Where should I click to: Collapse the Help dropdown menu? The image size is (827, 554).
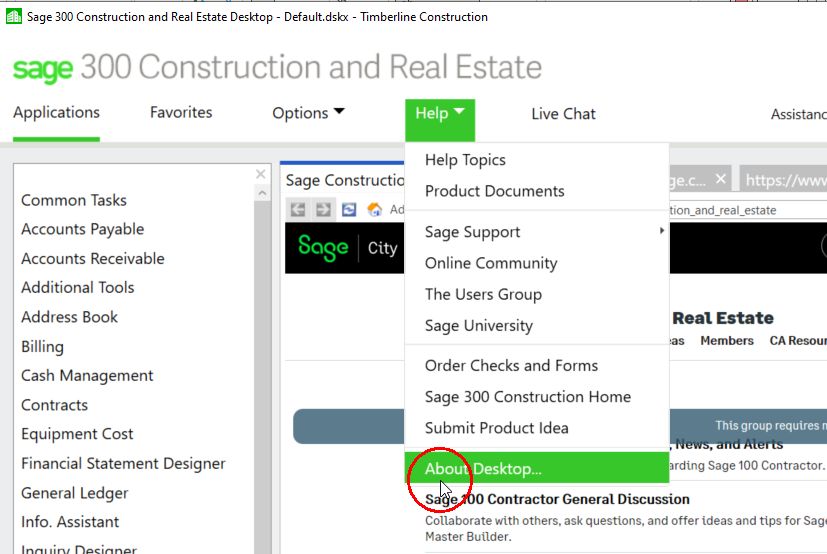click(440, 120)
